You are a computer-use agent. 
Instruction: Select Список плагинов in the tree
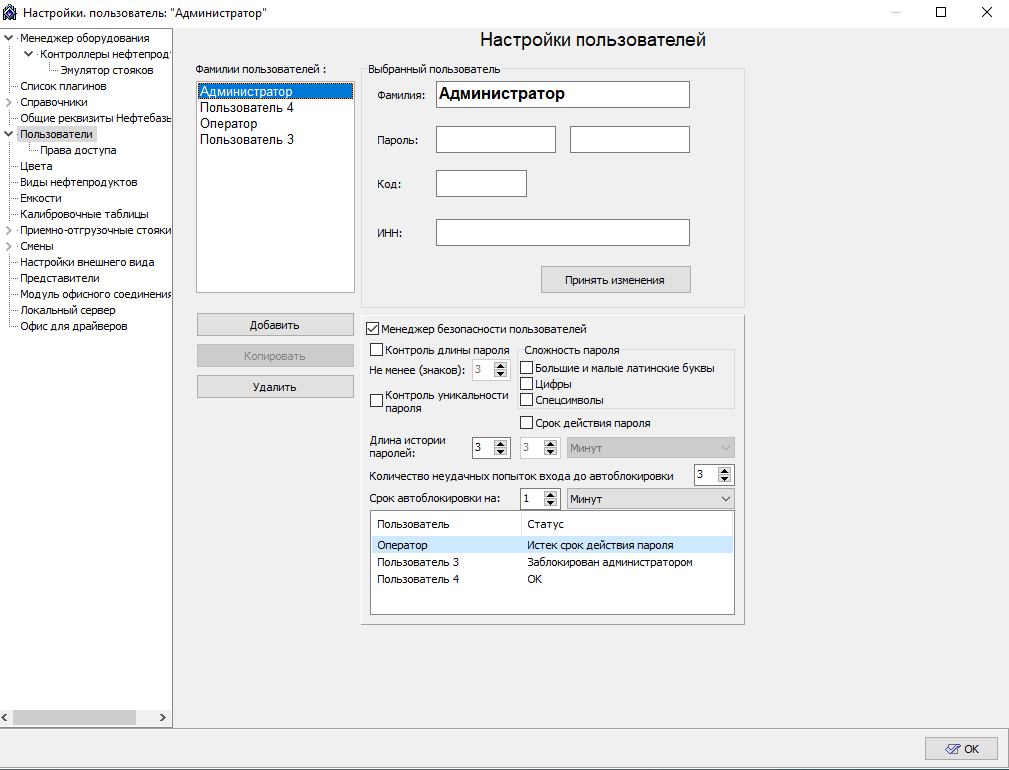pos(63,86)
